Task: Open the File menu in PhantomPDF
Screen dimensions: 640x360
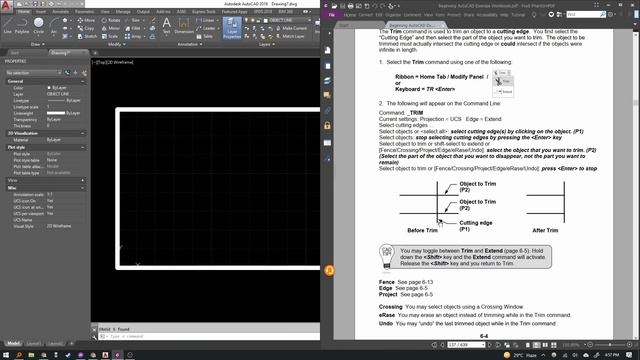Action: pyautogui.click(x=331, y=15)
